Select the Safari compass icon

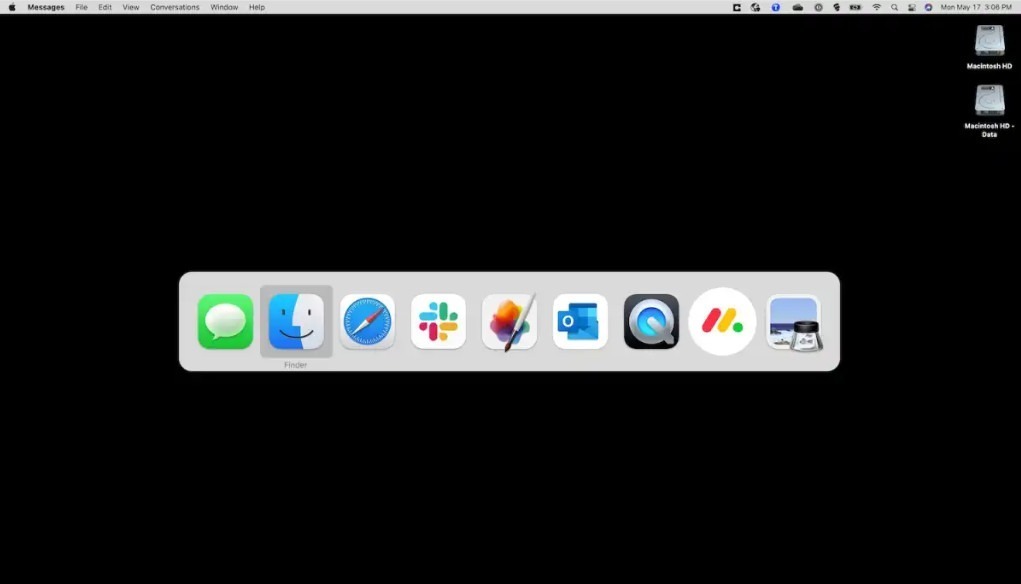tap(367, 322)
